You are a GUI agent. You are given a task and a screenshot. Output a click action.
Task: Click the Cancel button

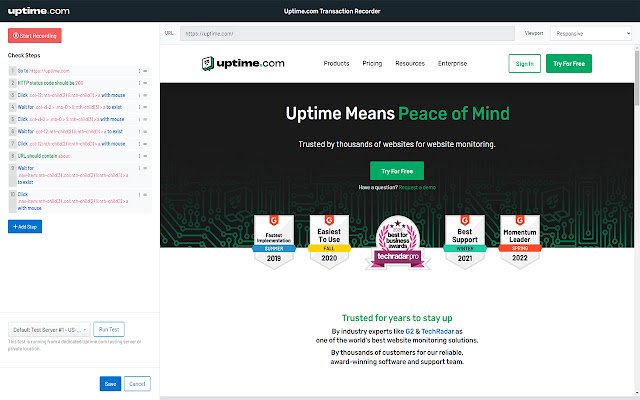click(x=137, y=384)
